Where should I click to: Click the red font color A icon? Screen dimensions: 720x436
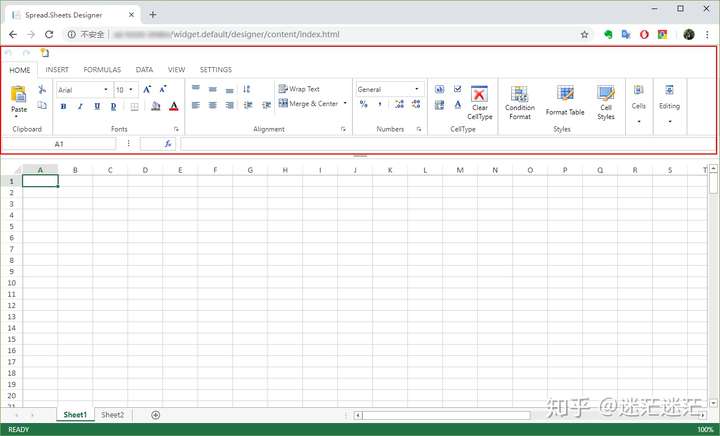(174, 106)
